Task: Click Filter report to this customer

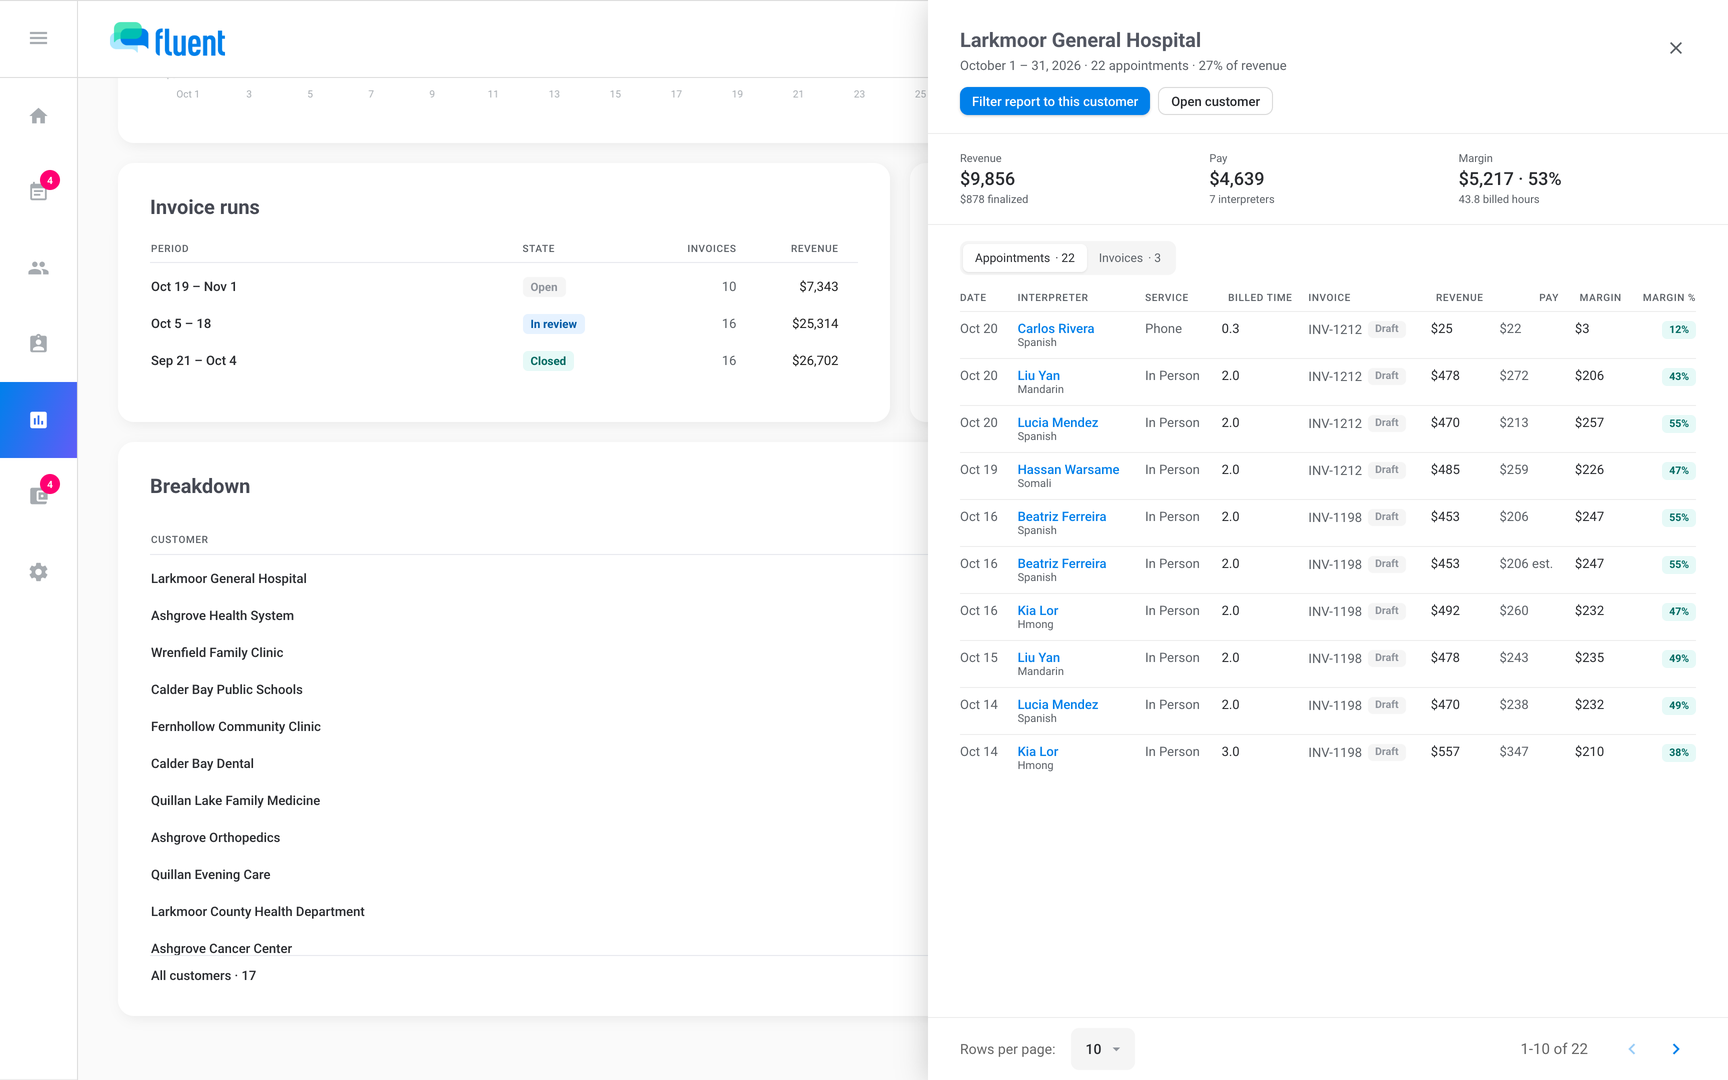Action: (x=1054, y=101)
